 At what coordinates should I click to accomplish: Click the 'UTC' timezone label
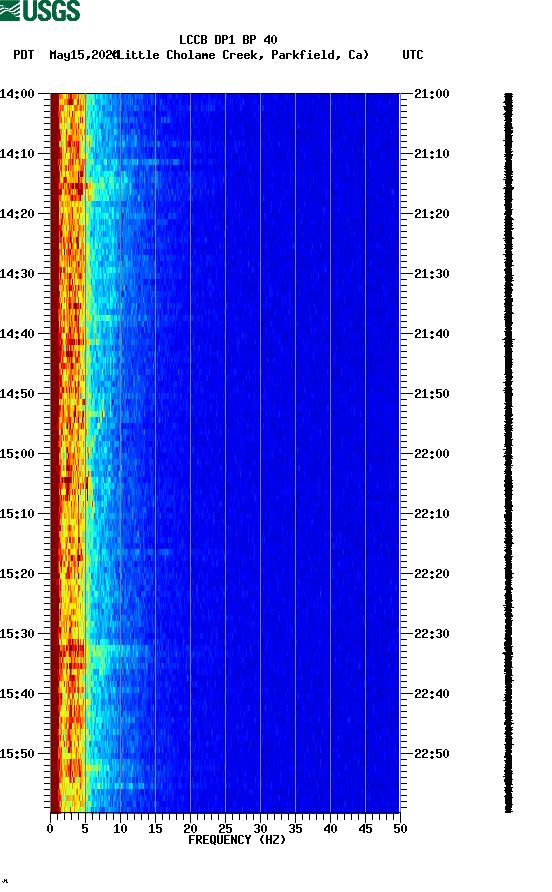413,55
